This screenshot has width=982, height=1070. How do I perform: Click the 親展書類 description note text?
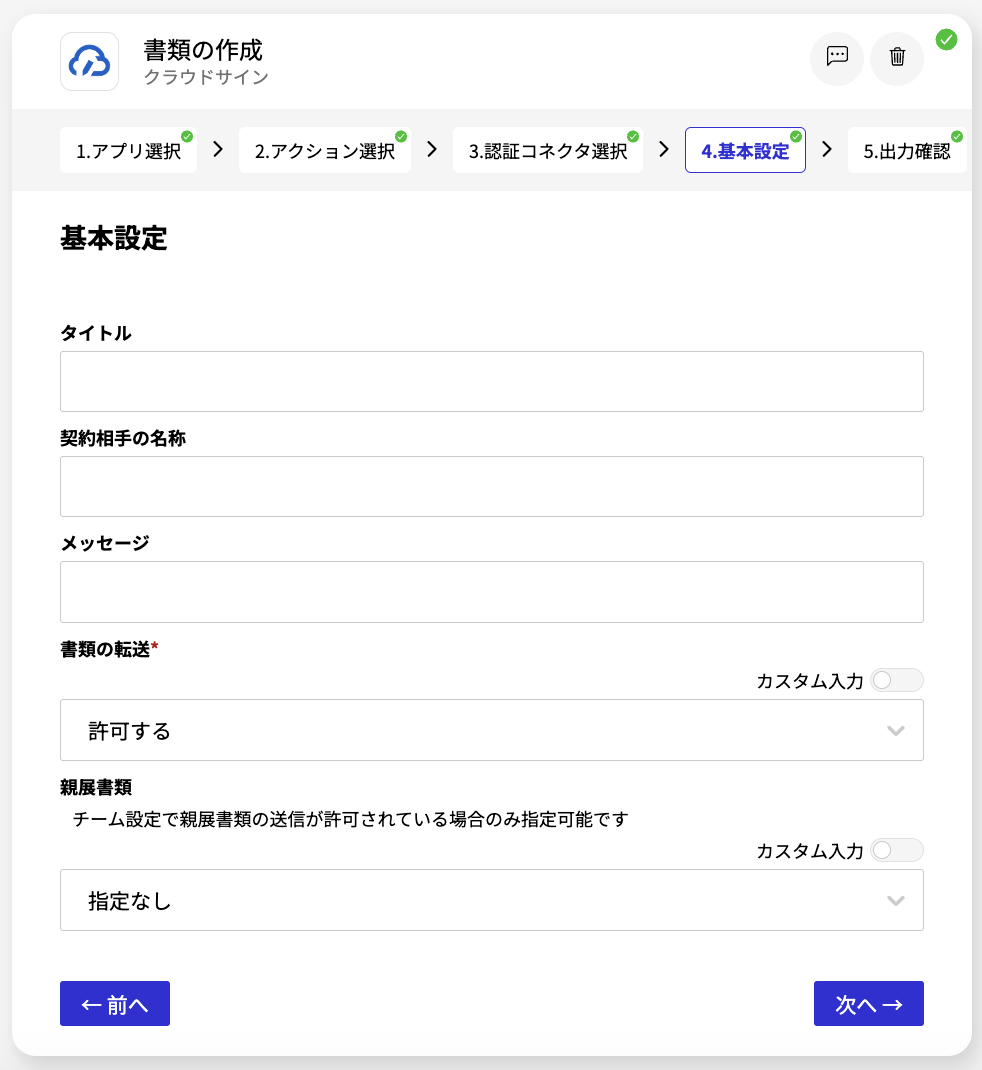coord(350,819)
